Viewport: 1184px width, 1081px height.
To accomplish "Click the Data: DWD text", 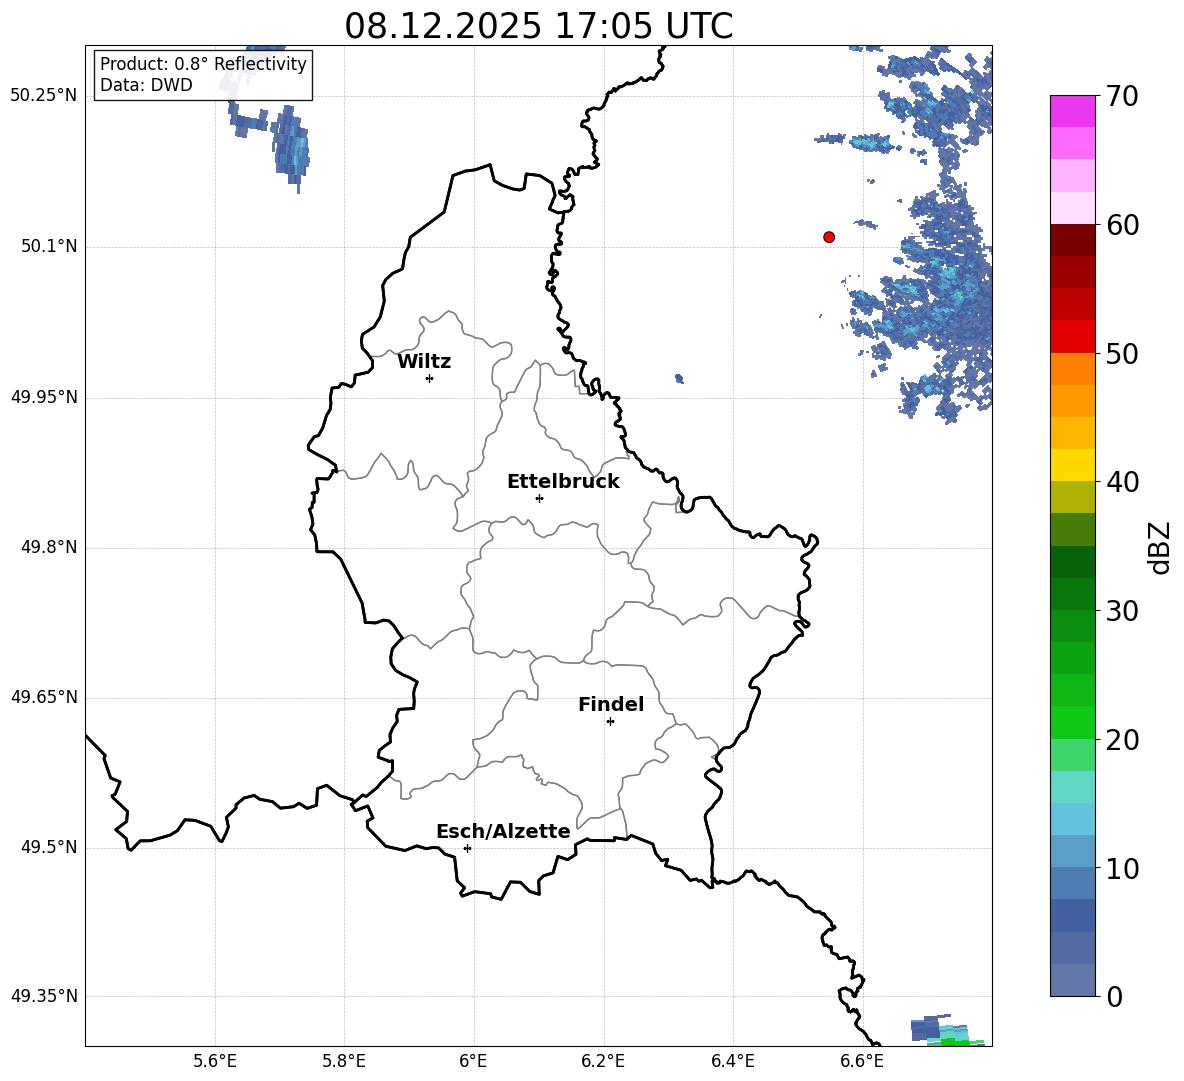I will point(146,85).
